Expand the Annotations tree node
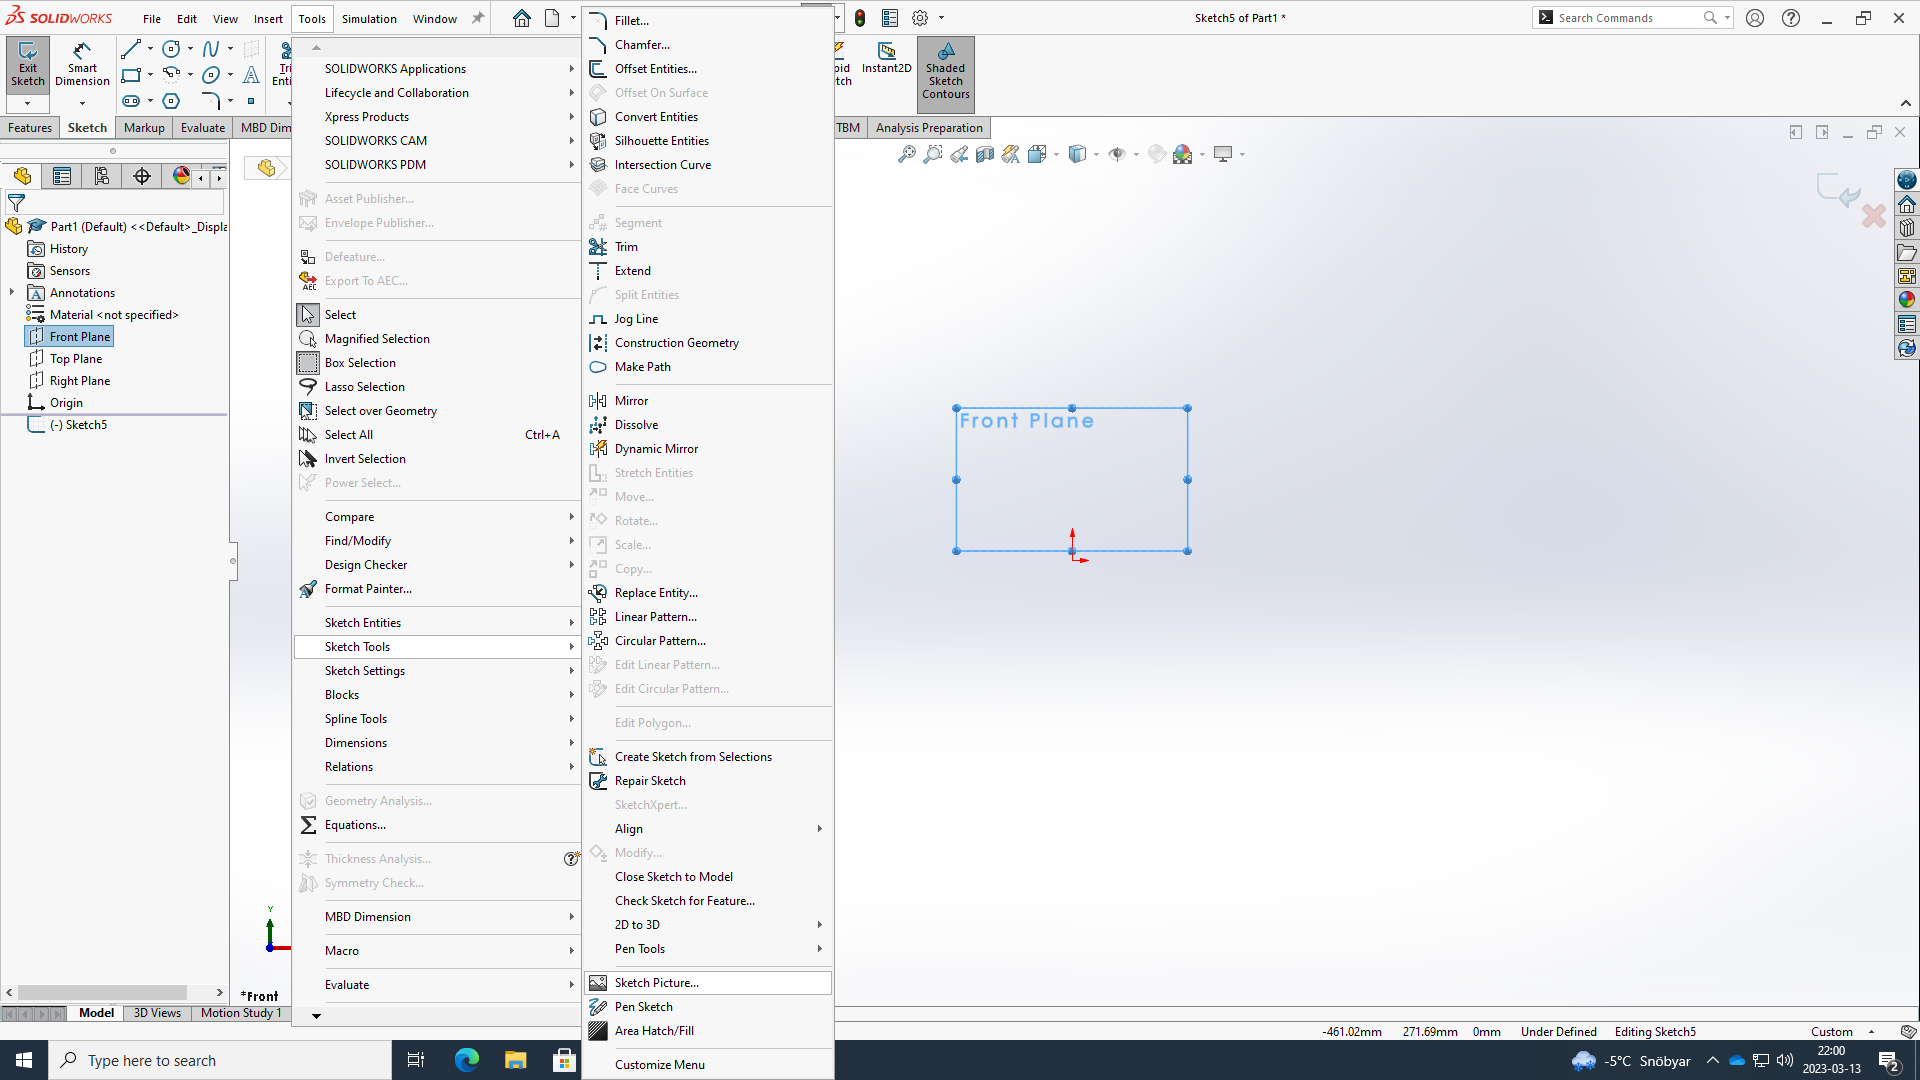The width and height of the screenshot is (1920, 1080). (12, 293)
